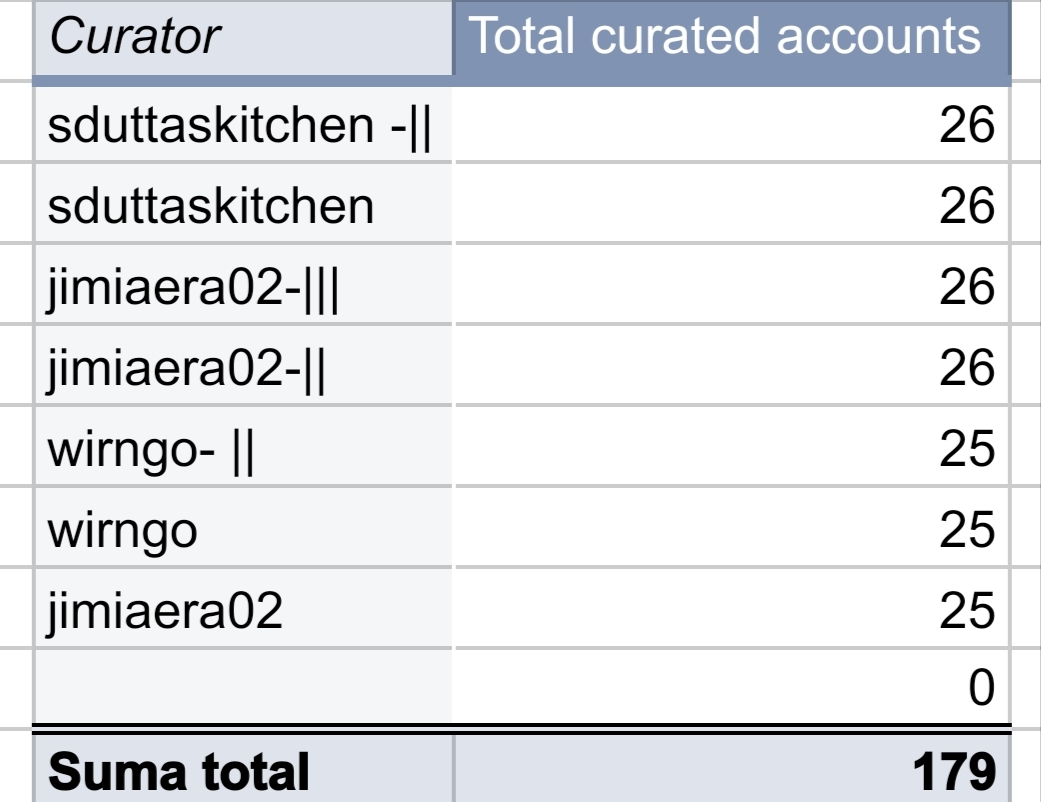Select the 25 value beside plain jimiaera02
The height and width of the screenshot is (802, 1041).
tap(732, 610)
